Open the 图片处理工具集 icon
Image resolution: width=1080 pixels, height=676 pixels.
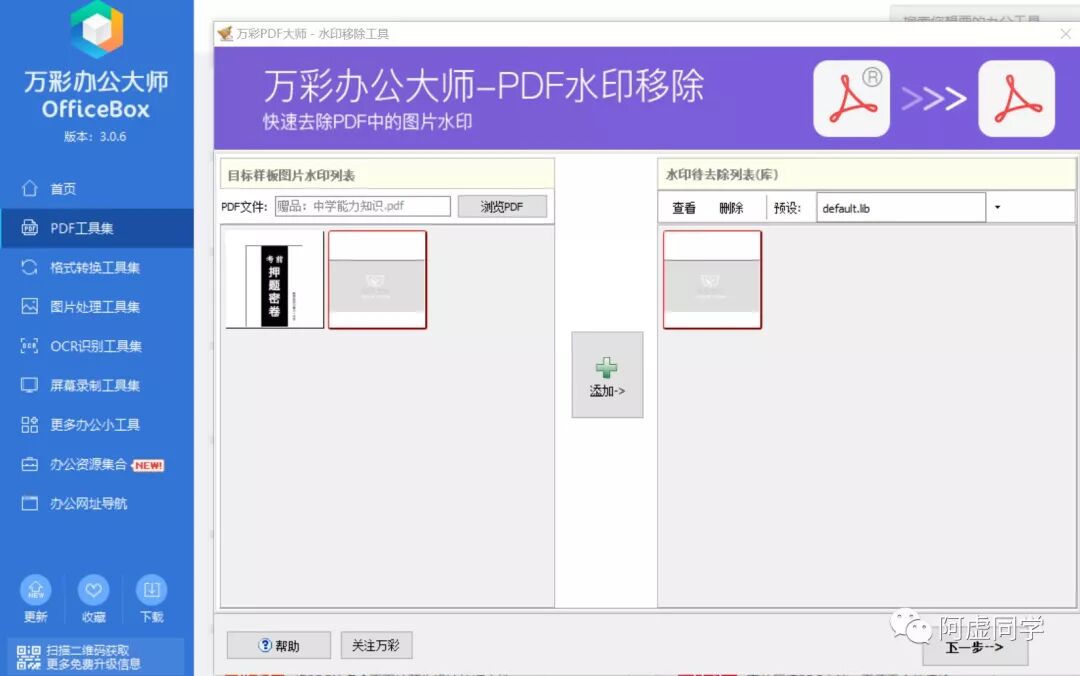(30, 306)
